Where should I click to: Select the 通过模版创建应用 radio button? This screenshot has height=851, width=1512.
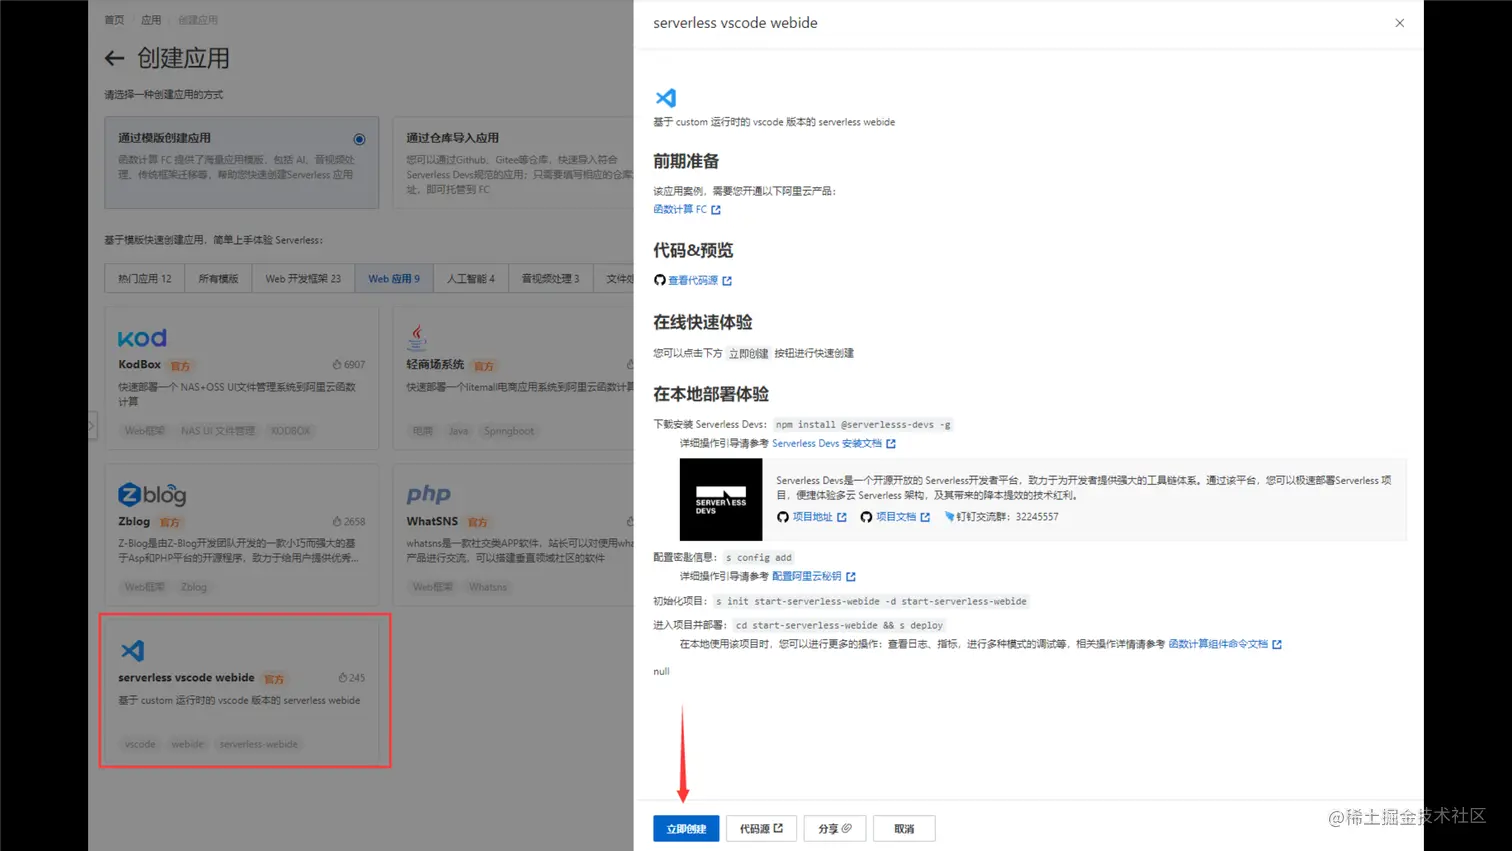pyautogui.click(x=359, y=138)
